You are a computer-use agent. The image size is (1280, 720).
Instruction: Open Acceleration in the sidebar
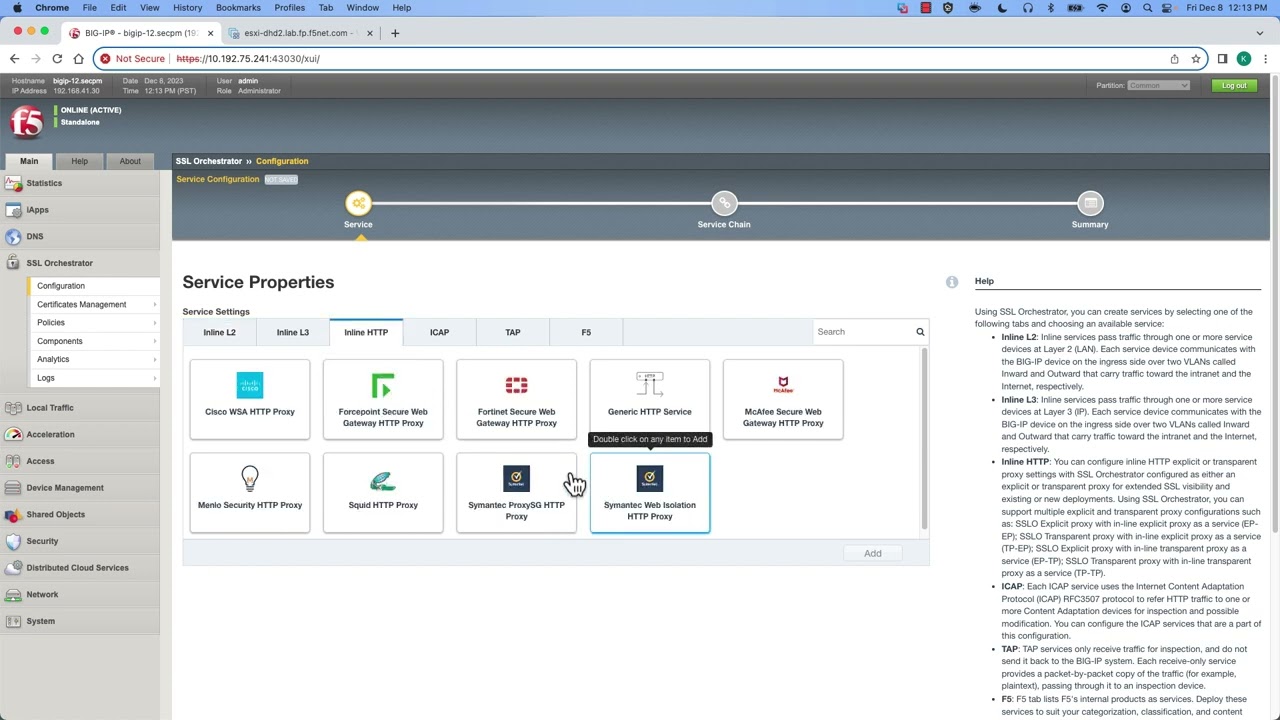[80, 434]
